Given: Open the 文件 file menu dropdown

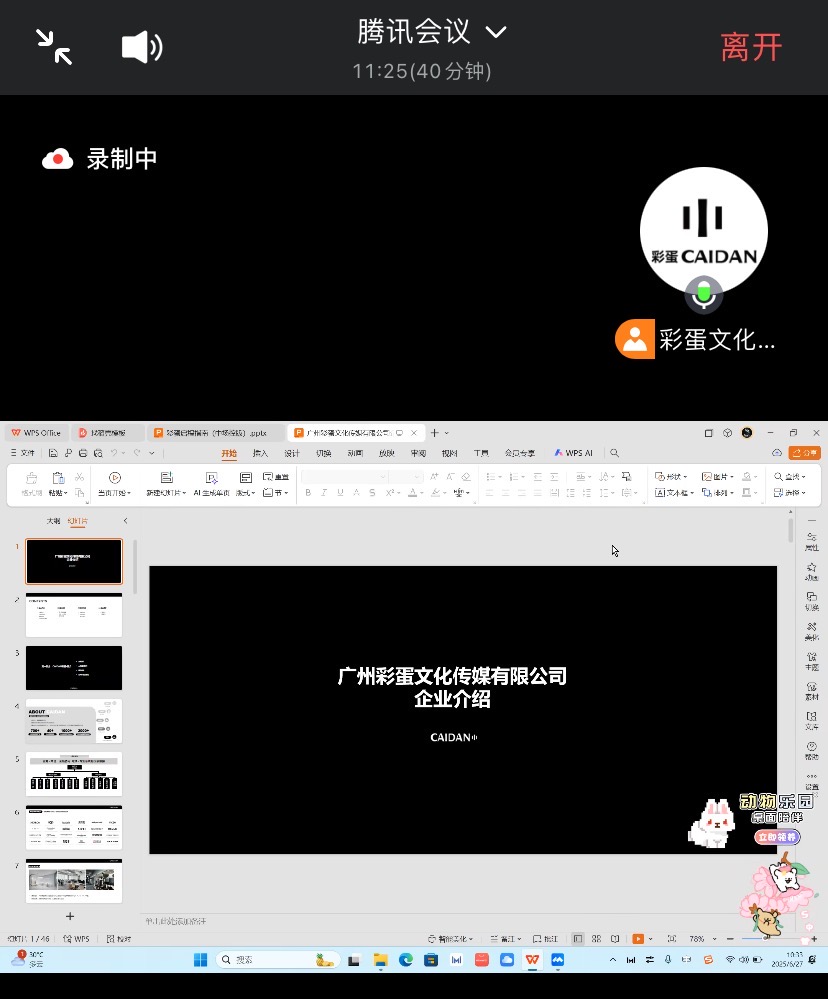Looking at the screenshot, I should click(x=23, y=453).
